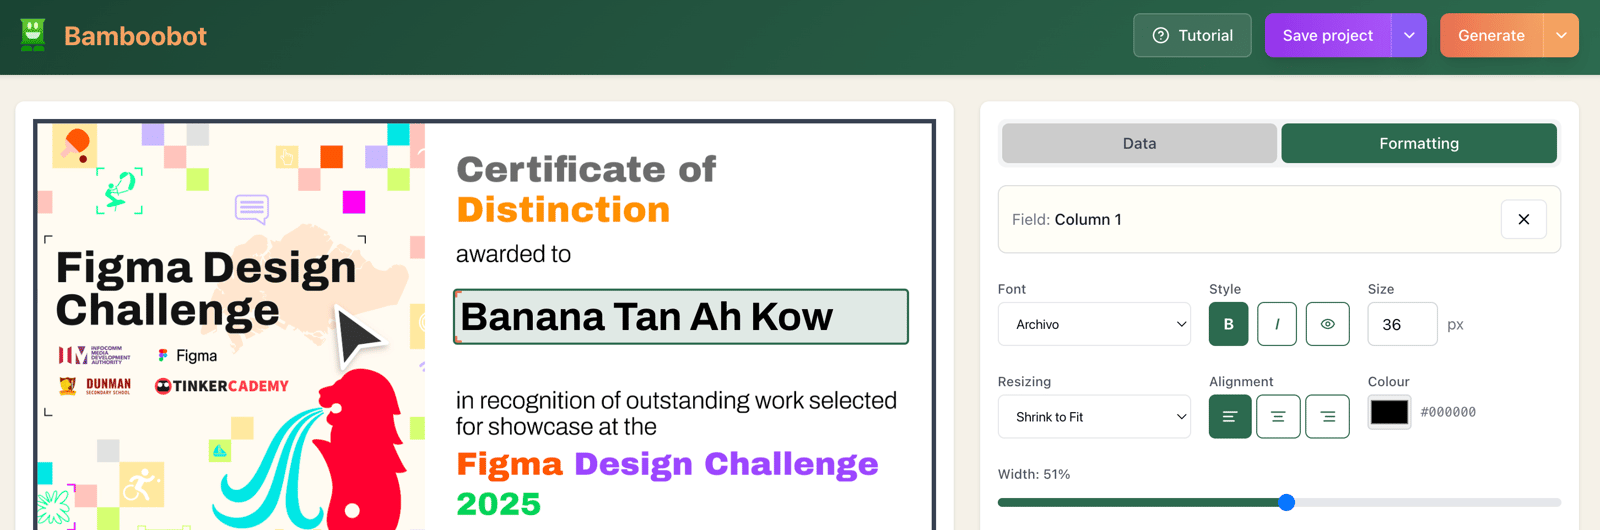The width and height of the screenshot is (1600, 530).
Task: Click the Width slider handle
Action: [1287, 502]
